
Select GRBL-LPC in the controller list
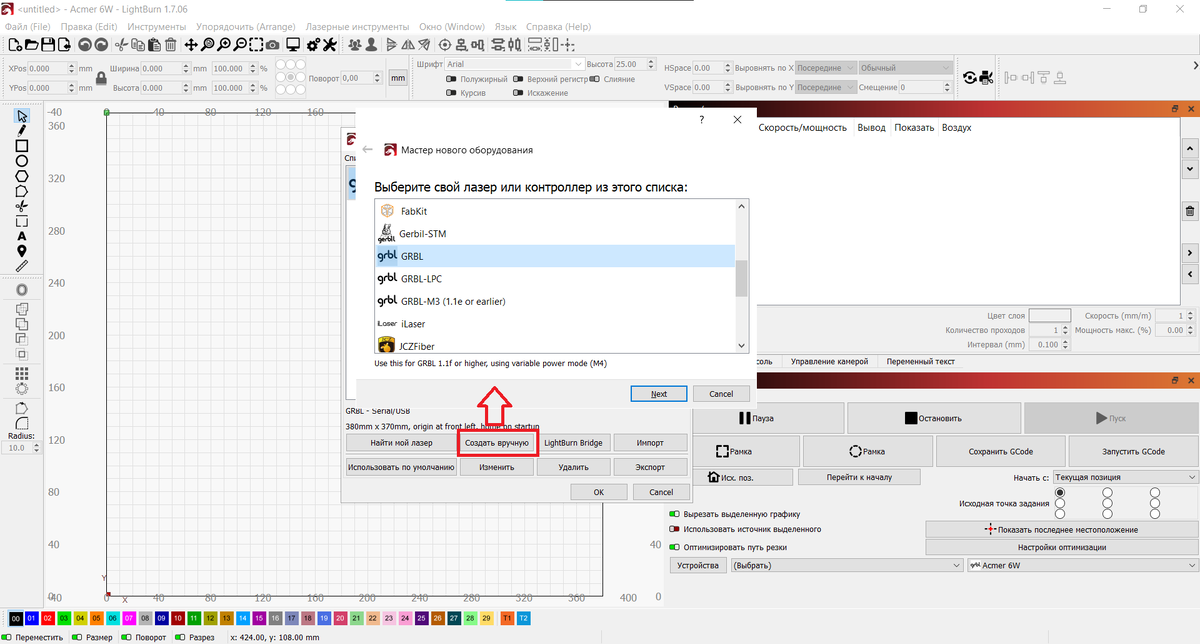[555, 279]
